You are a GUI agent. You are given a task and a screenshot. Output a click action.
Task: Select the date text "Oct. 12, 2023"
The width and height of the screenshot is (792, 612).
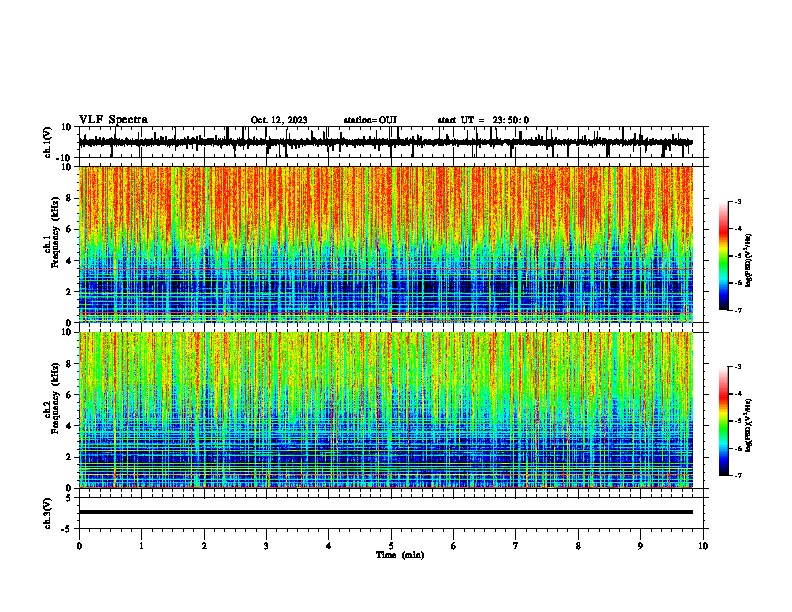coord(279,120)
